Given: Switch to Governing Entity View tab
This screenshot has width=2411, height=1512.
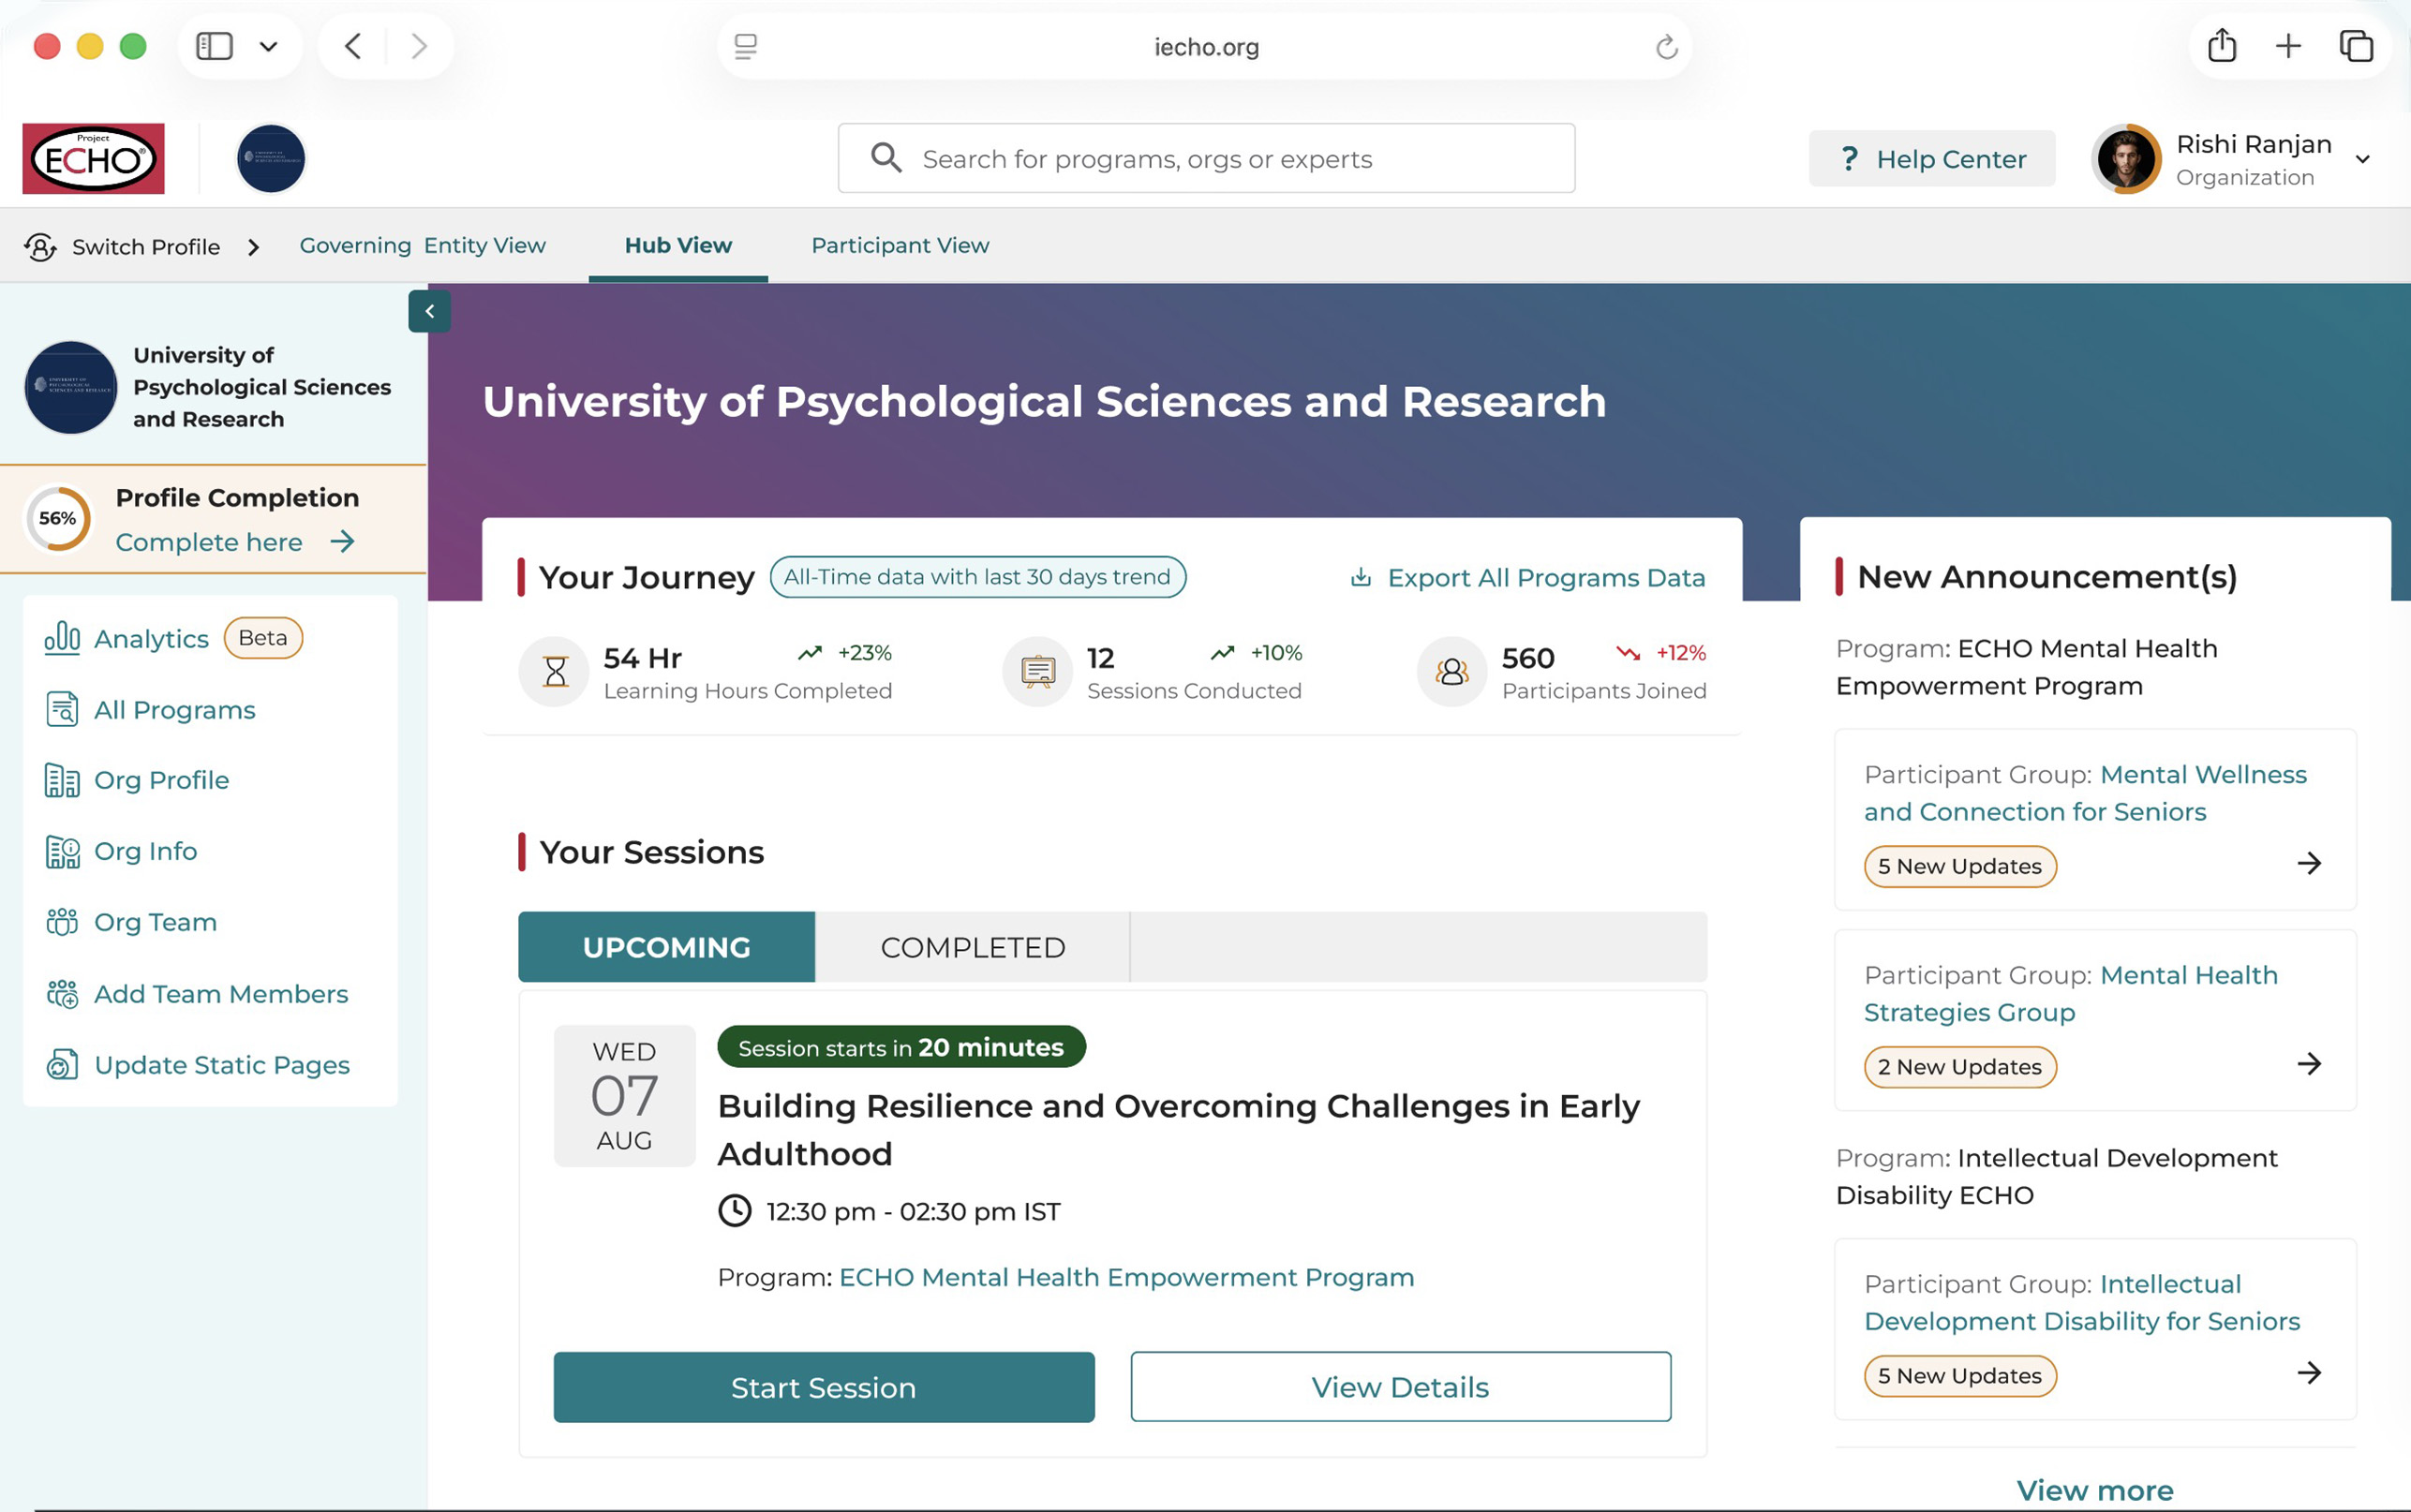Looking at the screenshot, I should click(x=422, y=245).
